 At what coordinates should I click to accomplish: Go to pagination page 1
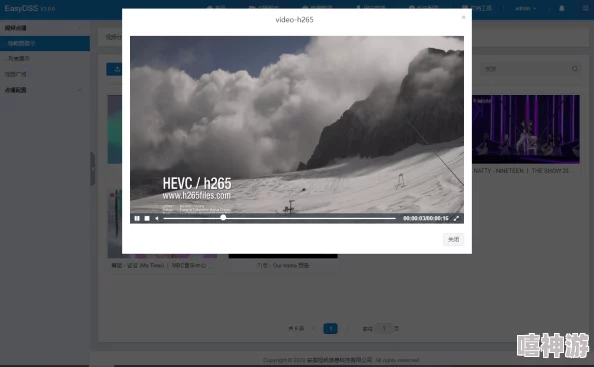[x=330, y=328]
